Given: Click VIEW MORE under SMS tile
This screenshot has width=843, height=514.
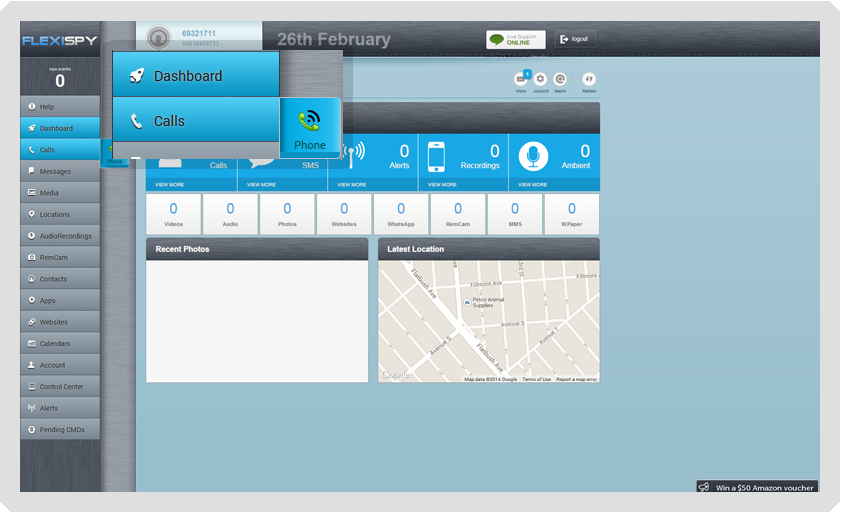Looking at the screenshot, I should pos(261,184).
